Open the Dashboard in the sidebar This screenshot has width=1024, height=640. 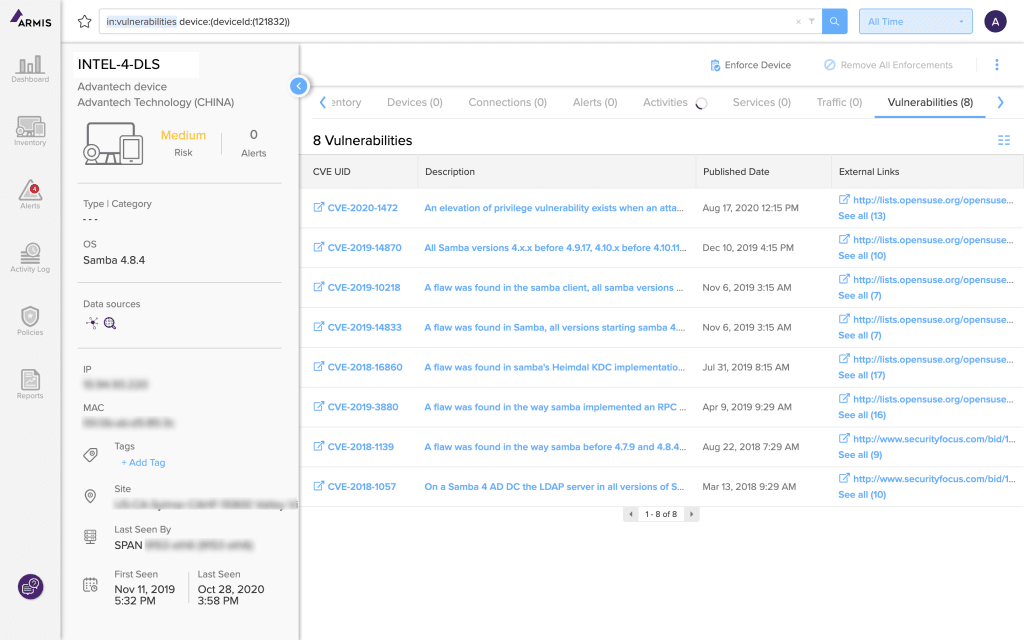(x=30, y=69)
